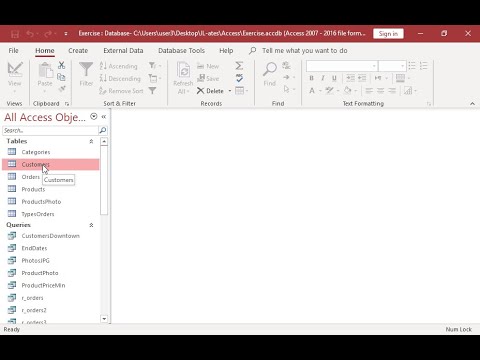
Task: Toggle Bold formatting
Action: 311,78
